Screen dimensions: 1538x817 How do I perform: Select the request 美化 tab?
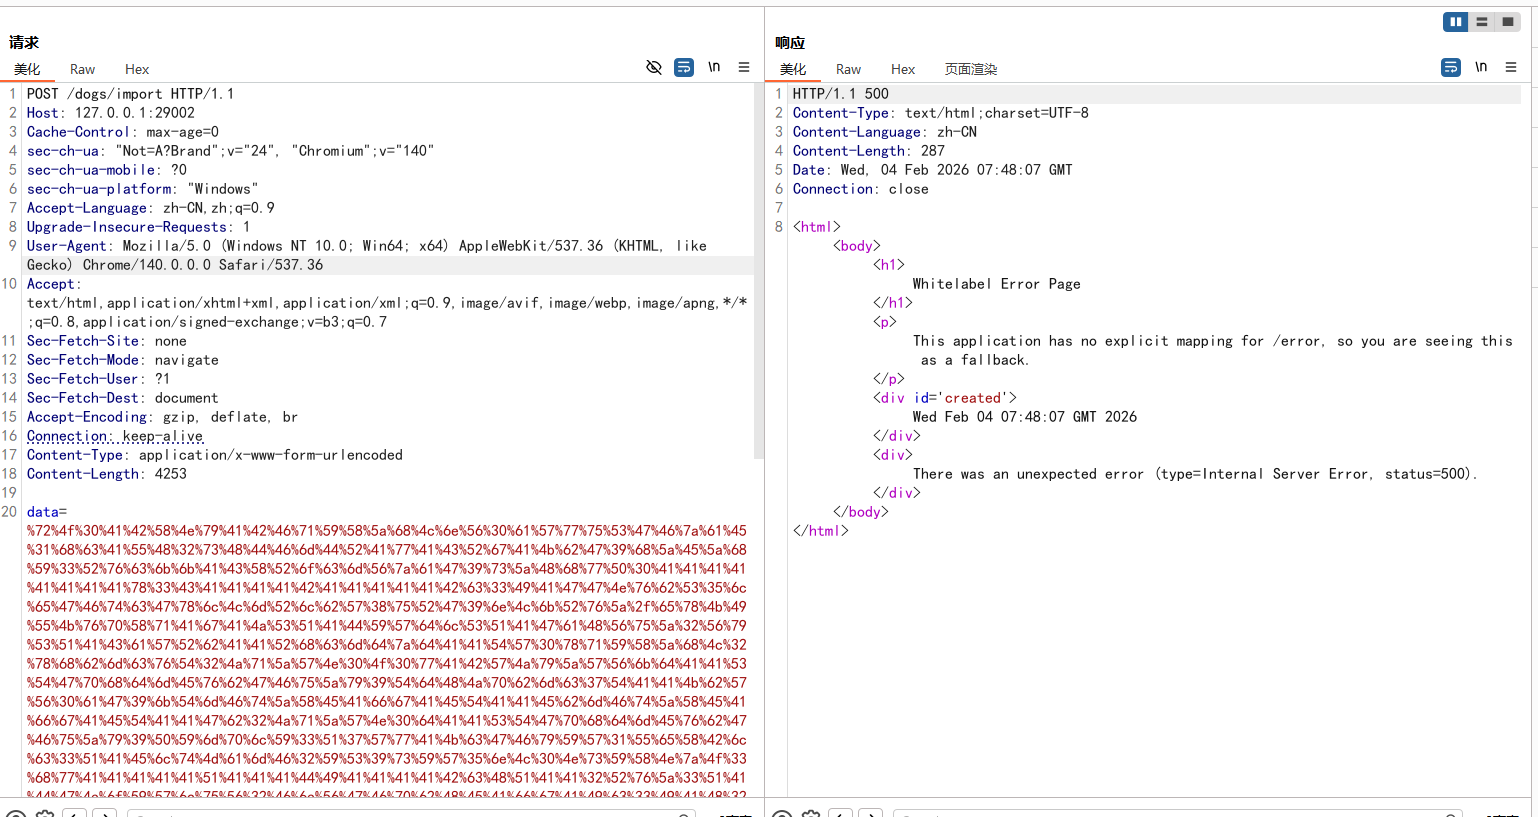tap(27, 69)
